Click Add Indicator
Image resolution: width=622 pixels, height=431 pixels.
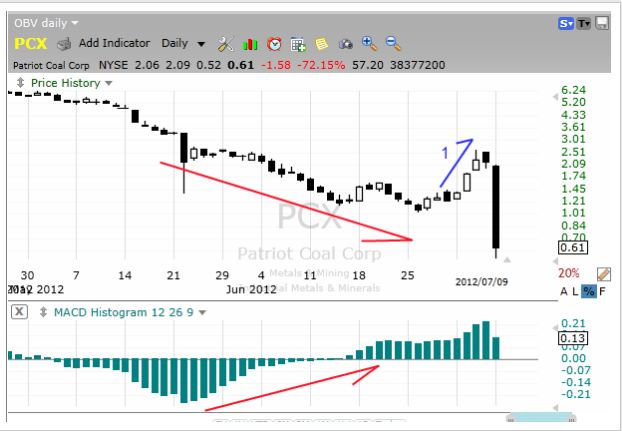pos(114,44)
